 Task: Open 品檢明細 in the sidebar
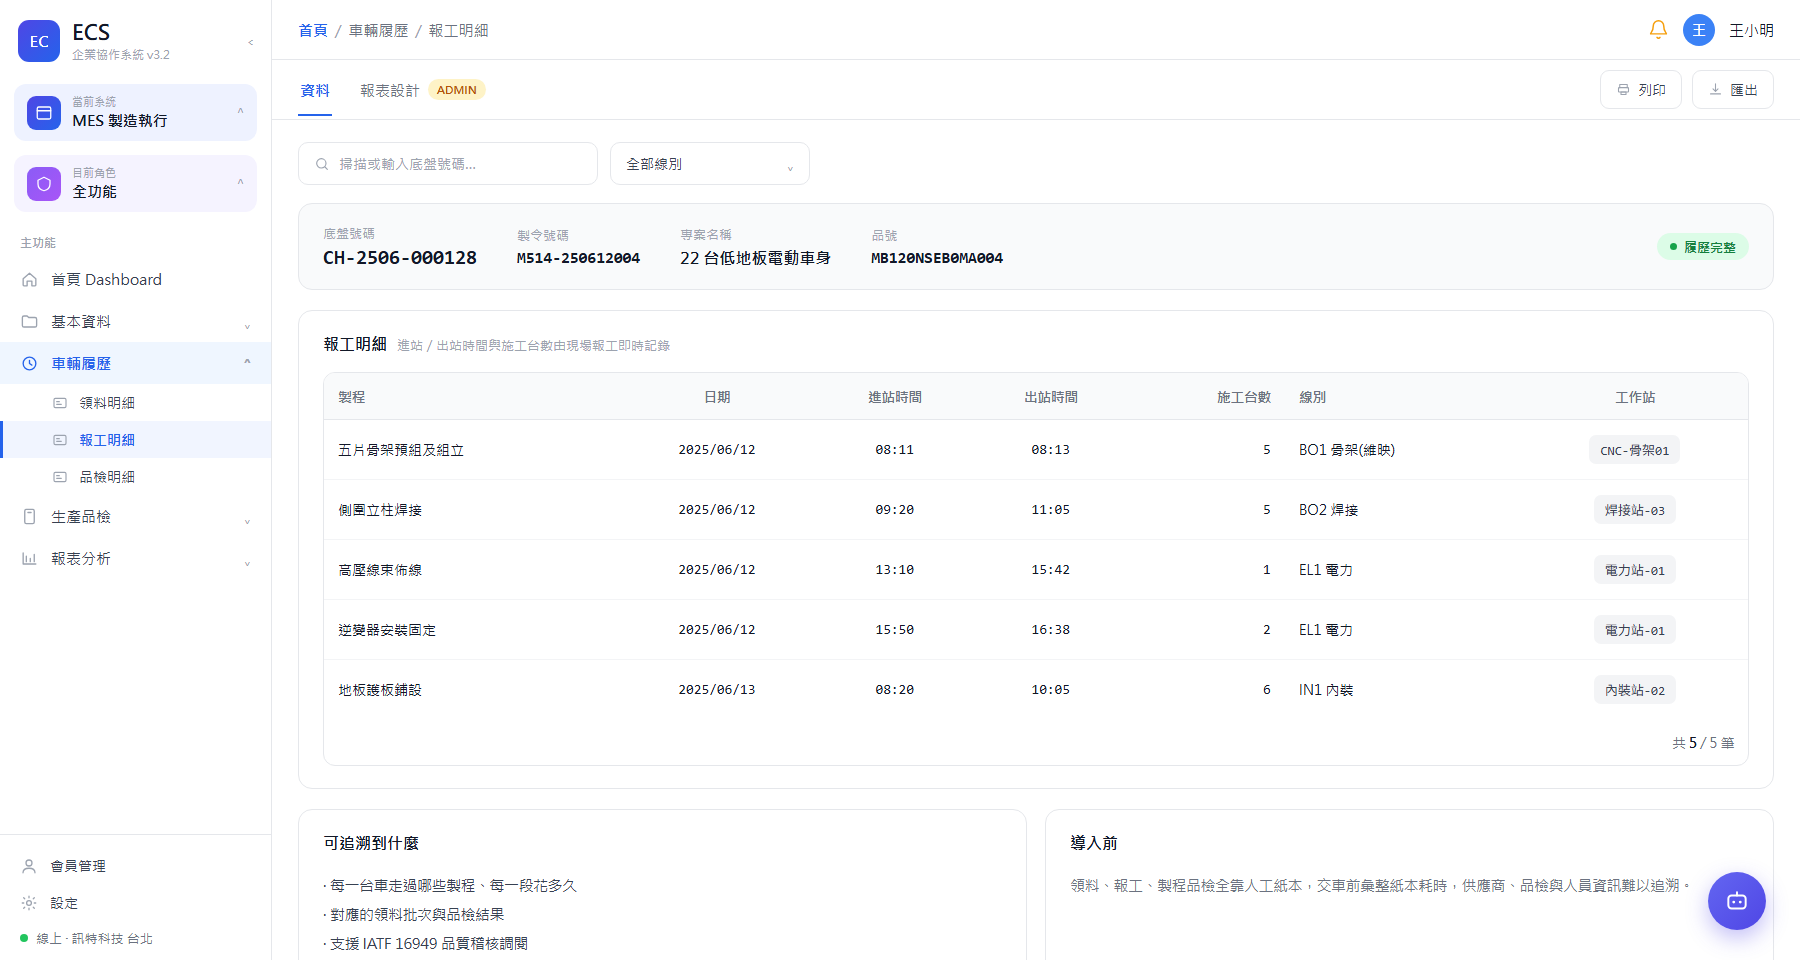[x=136, y=477]
